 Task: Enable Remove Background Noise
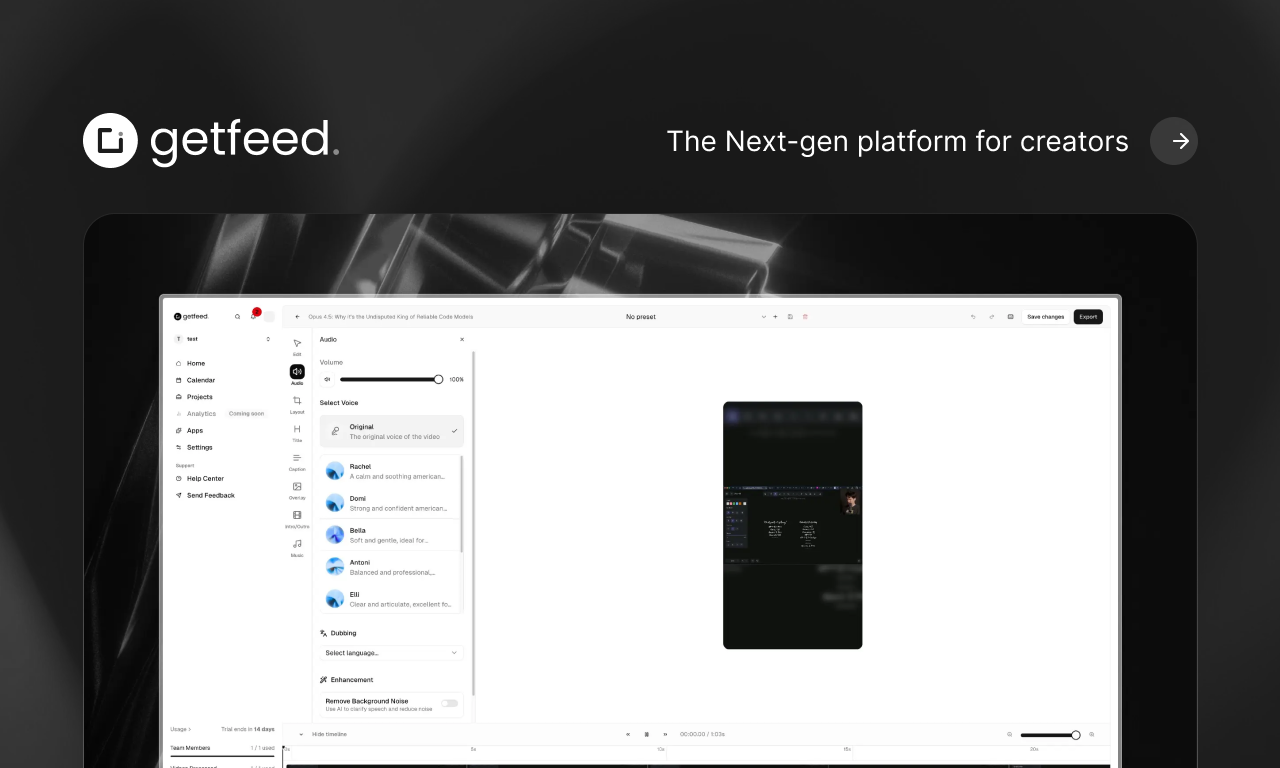pyautogui.click(x=449, y=703)
